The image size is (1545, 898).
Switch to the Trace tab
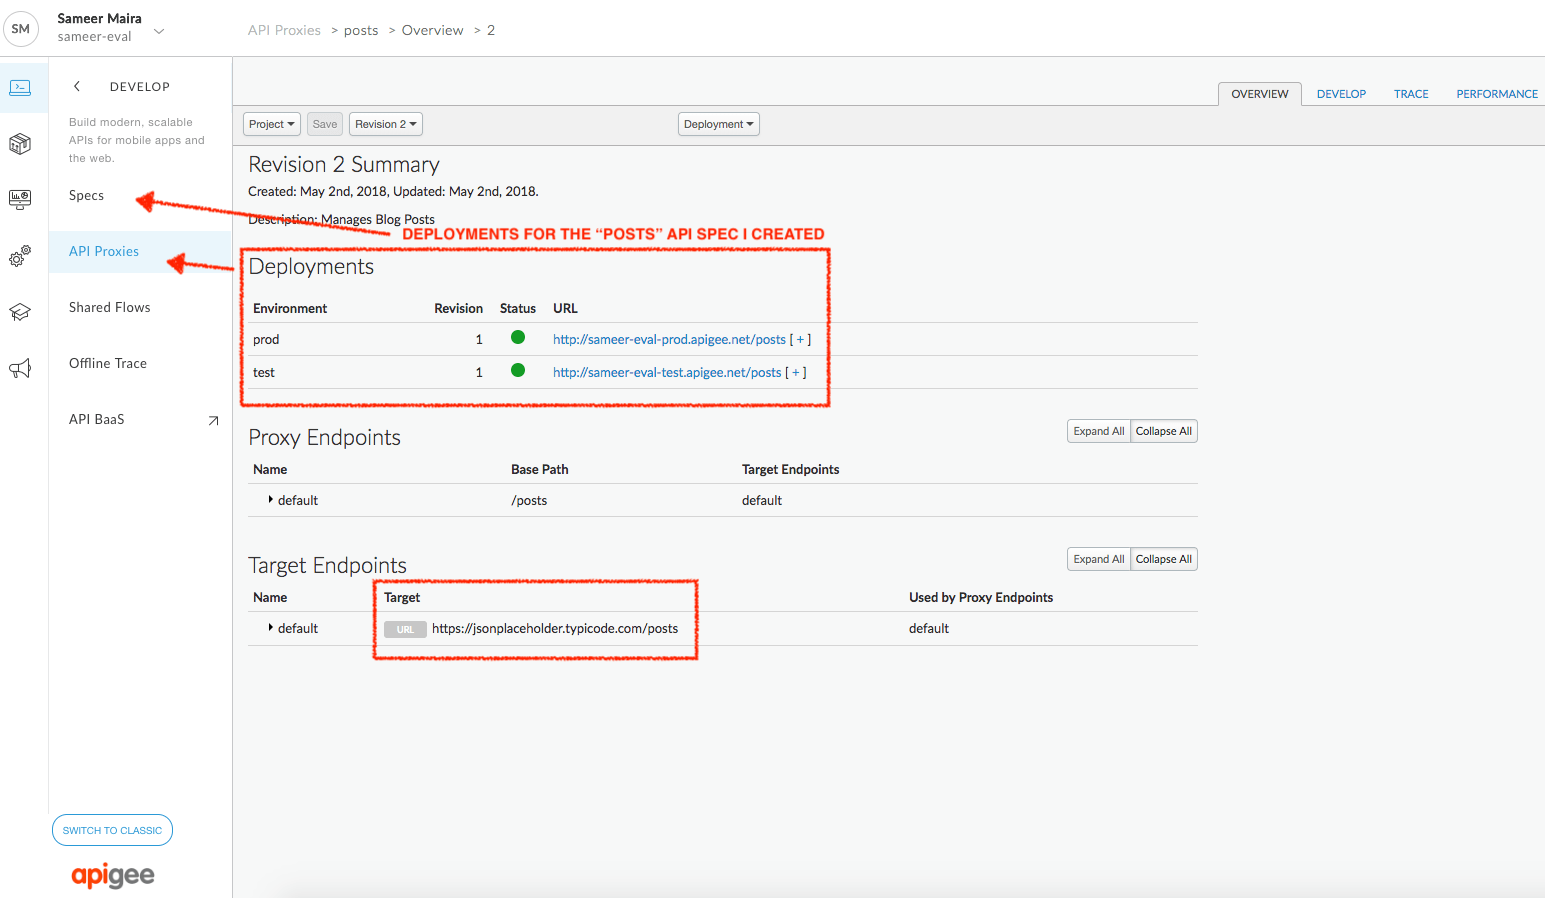tap(1410, 94)
